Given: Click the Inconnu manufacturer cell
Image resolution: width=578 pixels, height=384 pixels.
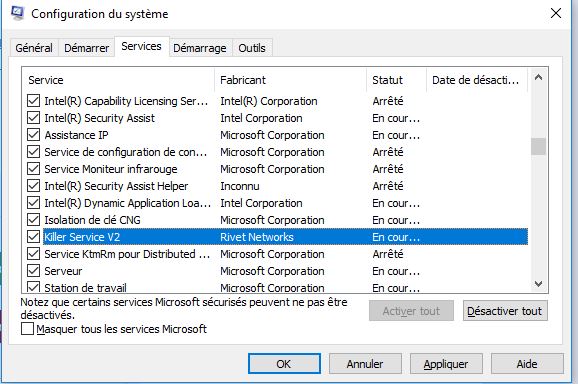Looking at the screenshot, I should 240,186.
